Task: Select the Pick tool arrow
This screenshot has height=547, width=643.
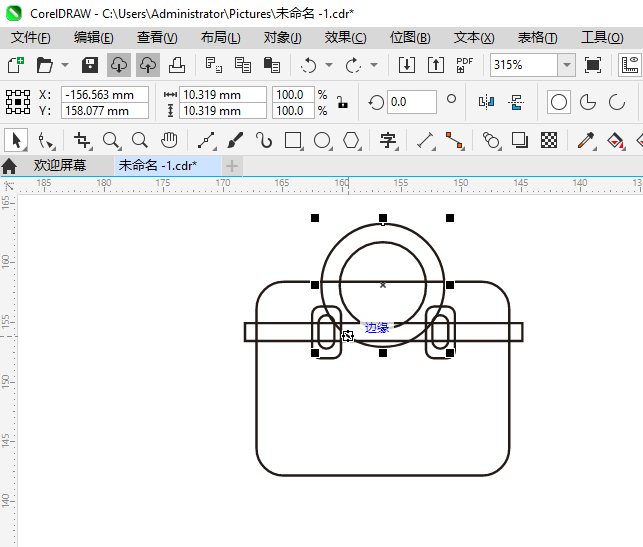Action: click(x=17, y=140)
